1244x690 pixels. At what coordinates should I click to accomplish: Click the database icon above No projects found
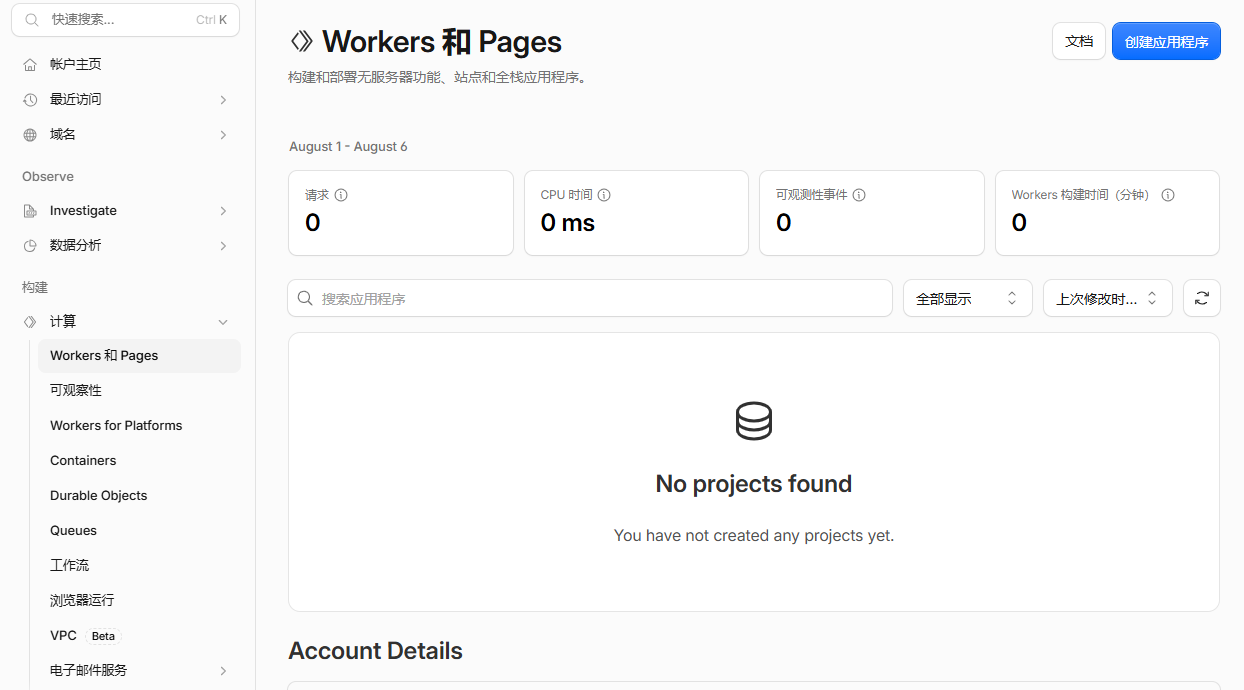pos(754,421)
